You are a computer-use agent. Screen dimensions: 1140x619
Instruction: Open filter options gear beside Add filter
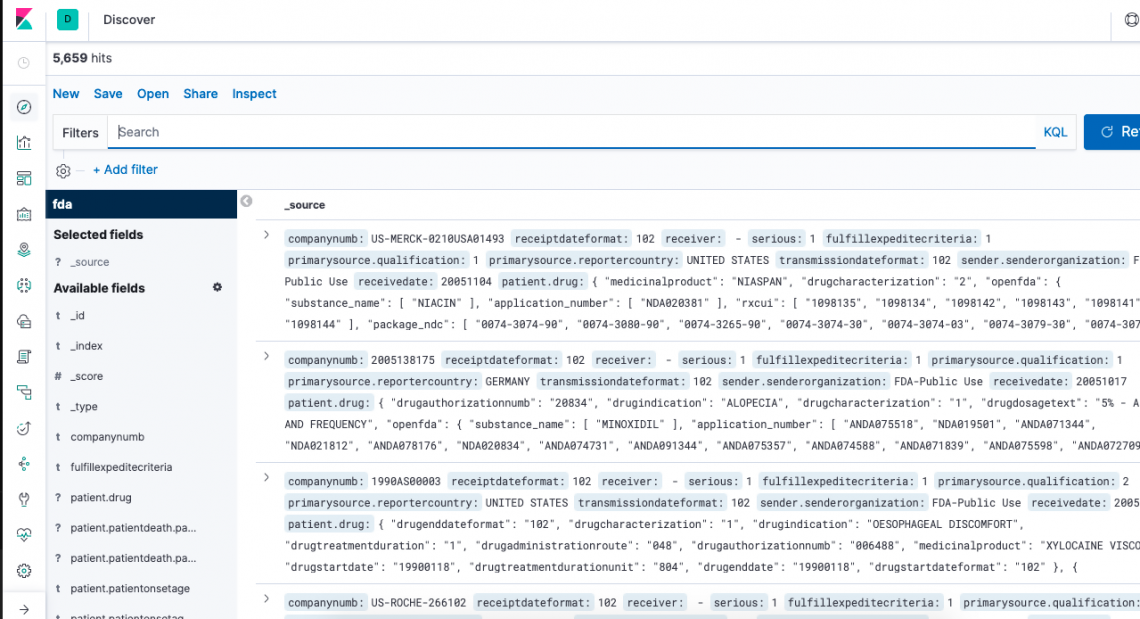(x=63, y=171)
